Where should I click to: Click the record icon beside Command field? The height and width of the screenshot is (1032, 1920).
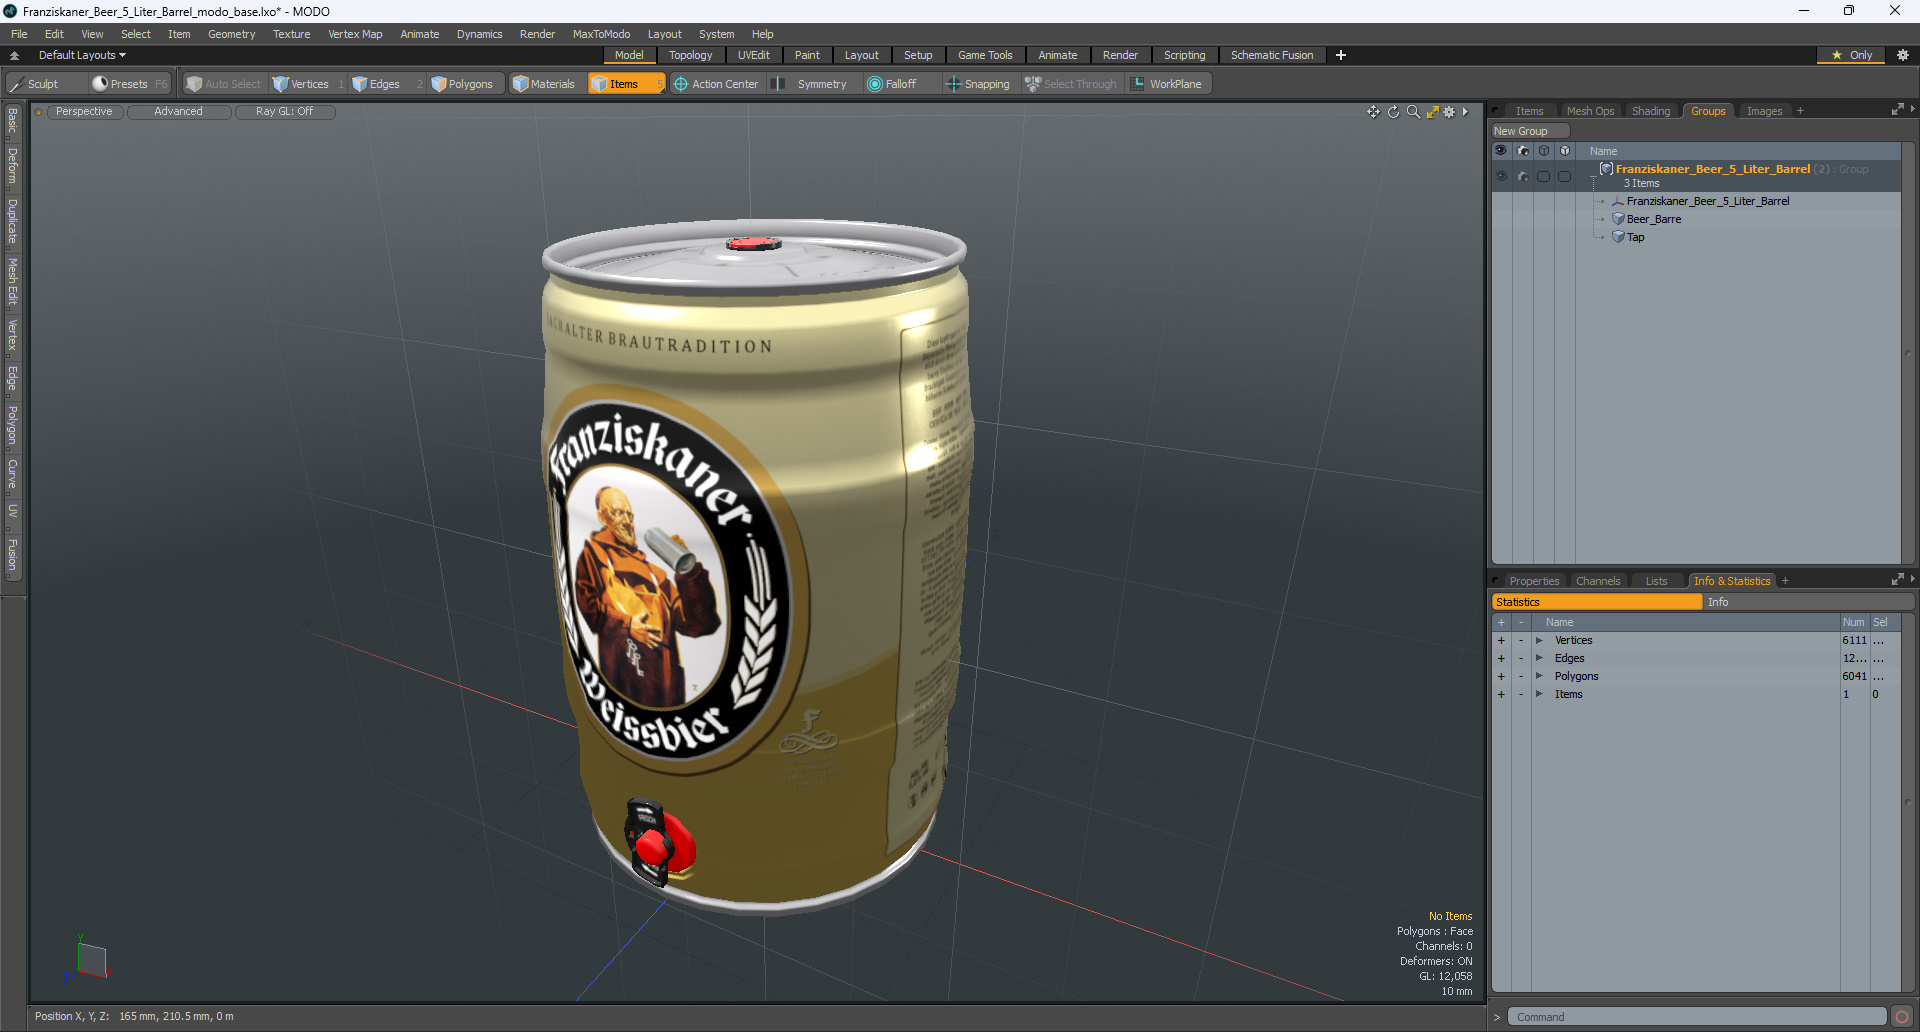(1901, 1017)
